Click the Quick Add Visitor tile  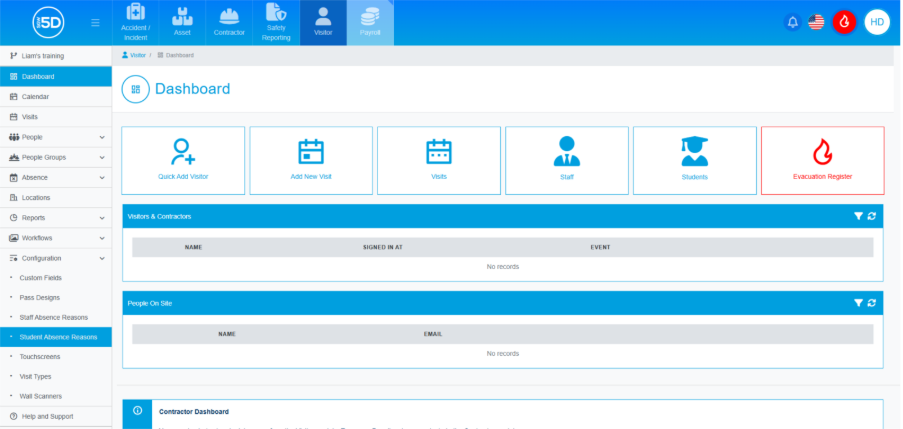click(x=183, y=160)
